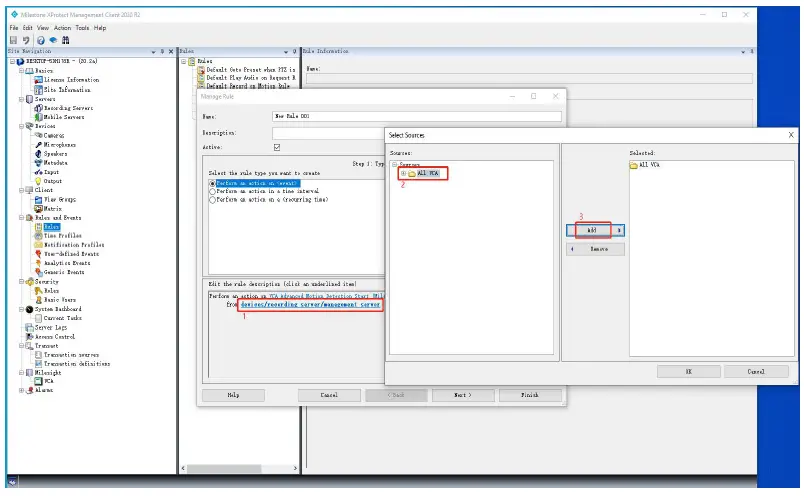Select Transaction definitions under Transact
804x496 pixels.
tap(77, 364)
